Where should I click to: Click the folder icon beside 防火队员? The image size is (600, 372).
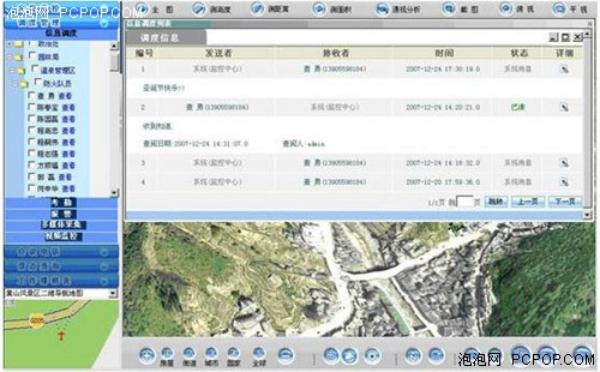[x=24, y=83]
